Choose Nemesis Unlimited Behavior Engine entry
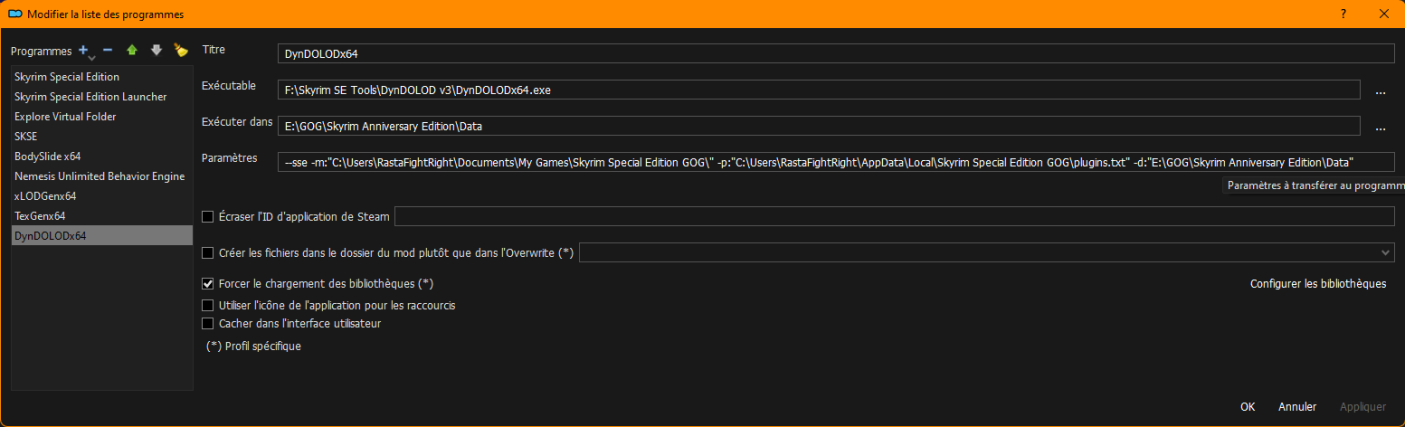 click(99, 176)
